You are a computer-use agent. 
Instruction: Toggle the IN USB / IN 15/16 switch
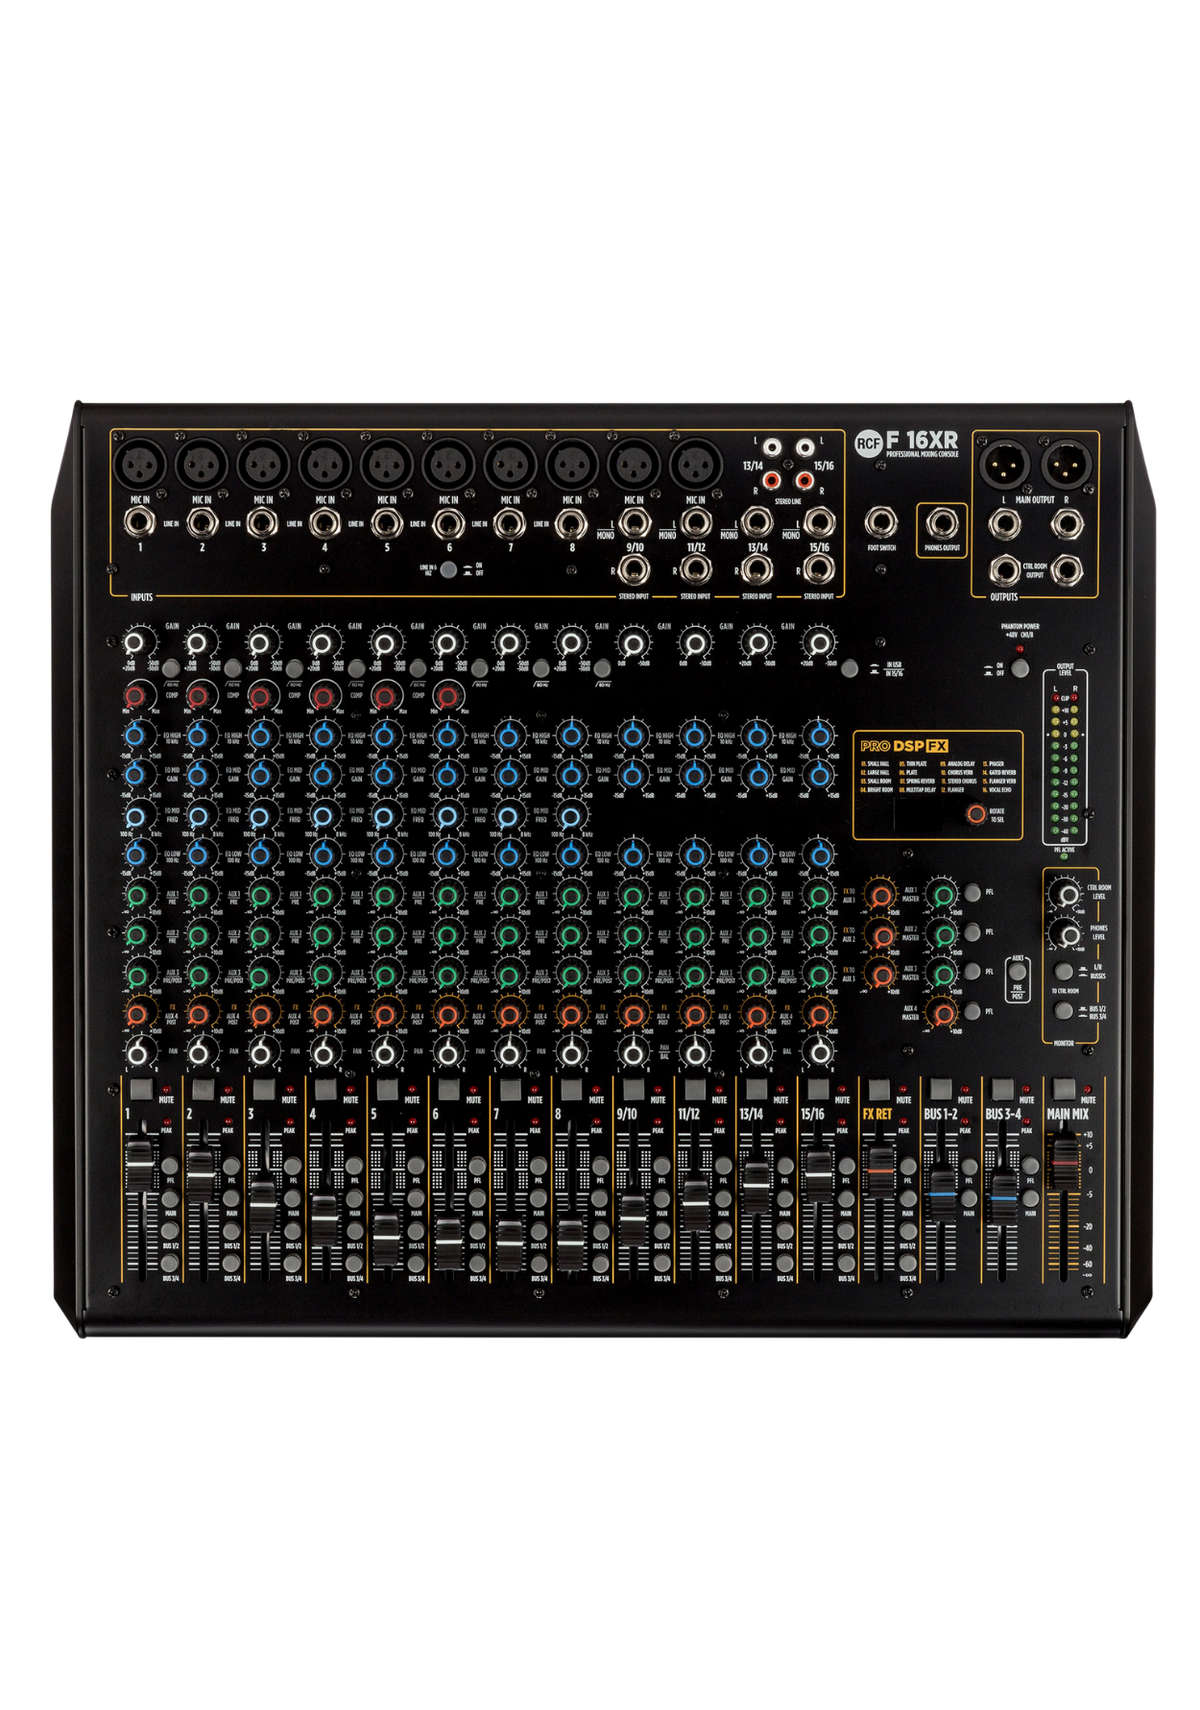(849, 669)
